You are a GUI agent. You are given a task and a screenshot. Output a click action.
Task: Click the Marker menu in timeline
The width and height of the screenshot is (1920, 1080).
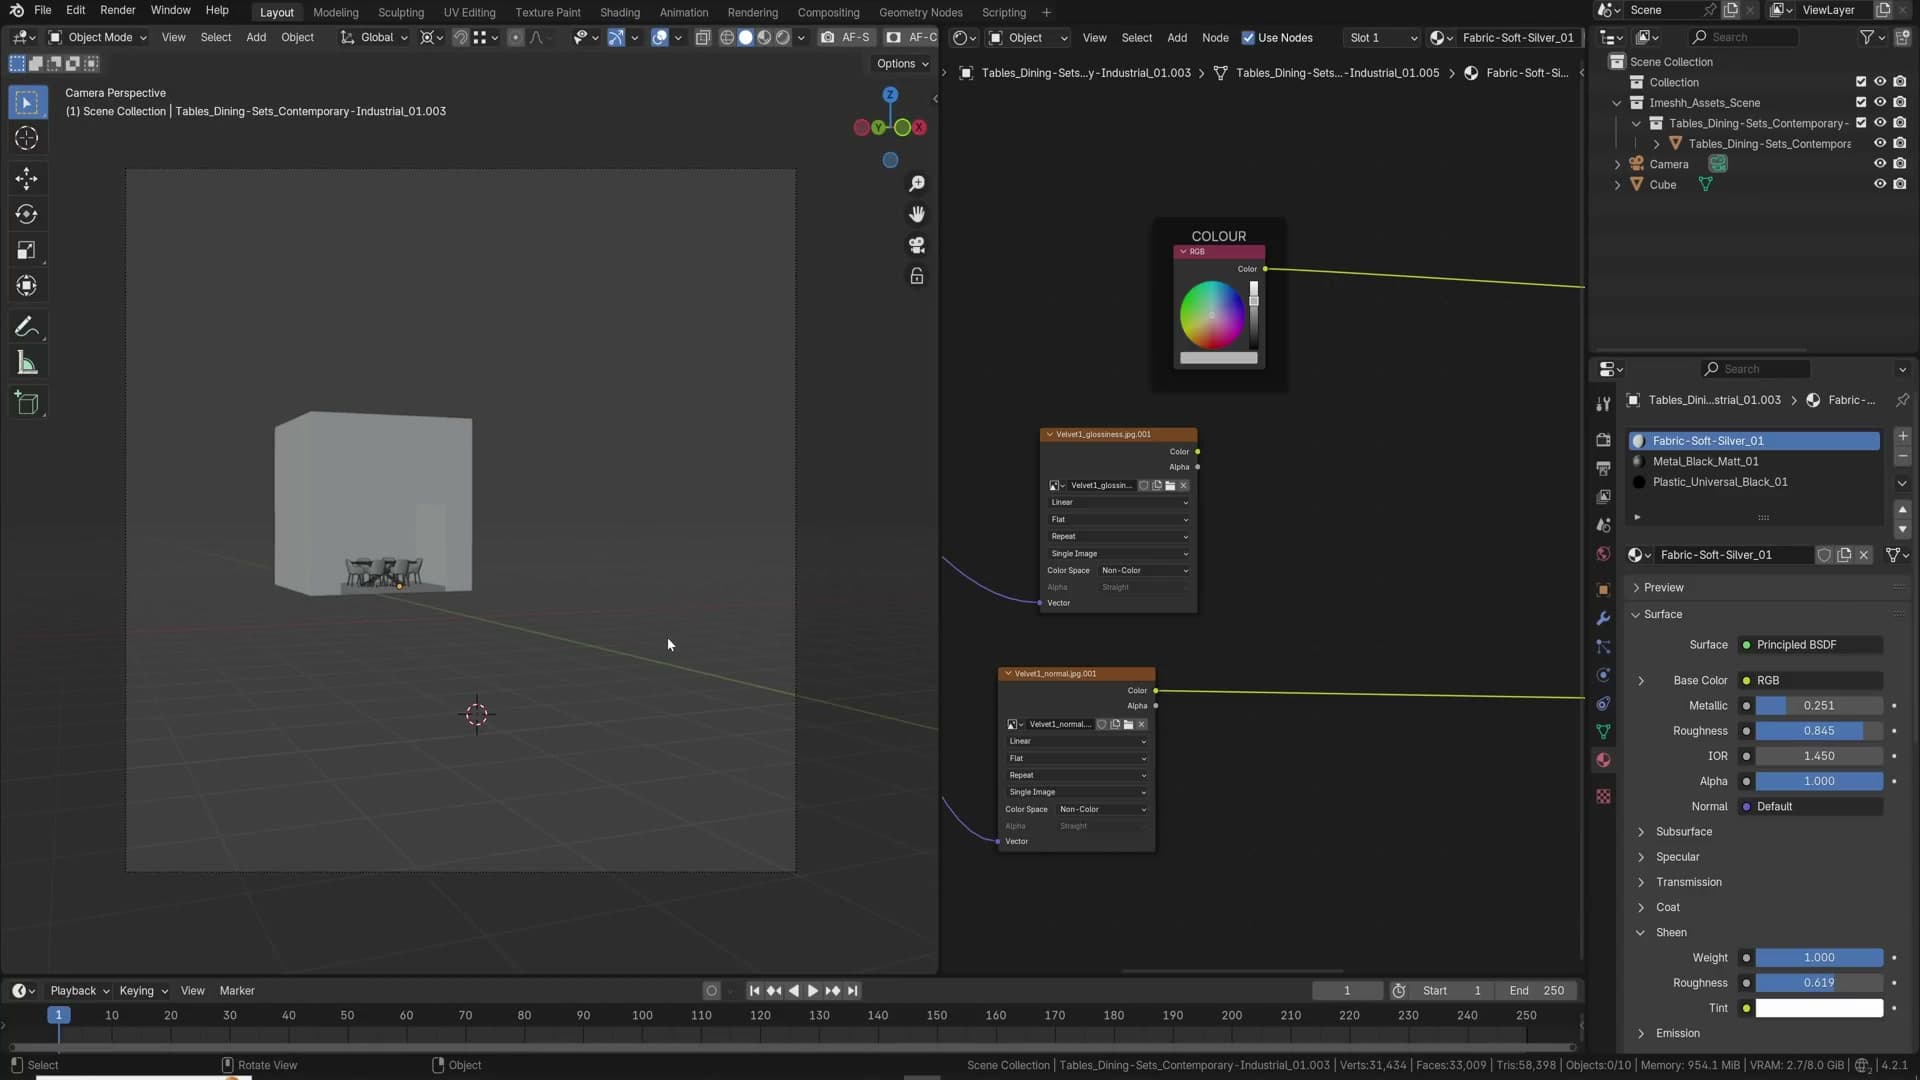(x=237, y=991)
